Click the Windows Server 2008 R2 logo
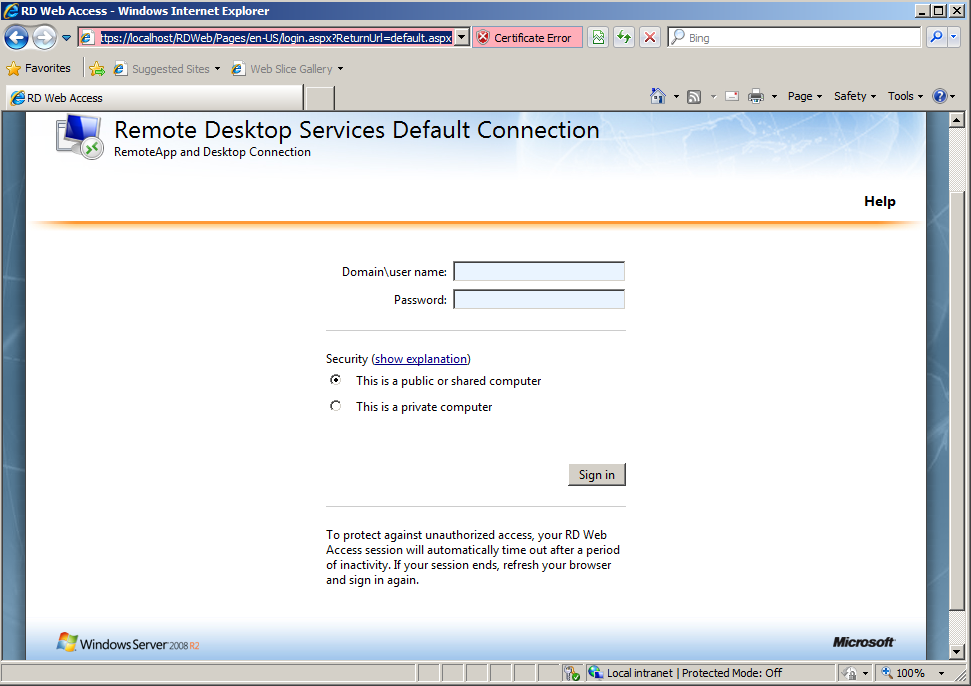 pos(128,642)
